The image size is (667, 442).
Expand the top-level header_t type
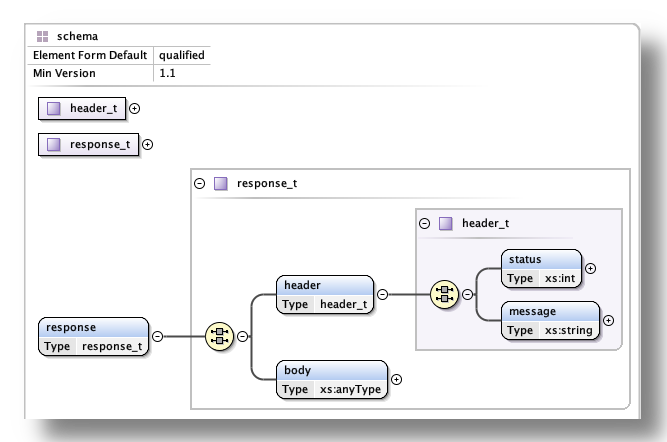[135, 108]
